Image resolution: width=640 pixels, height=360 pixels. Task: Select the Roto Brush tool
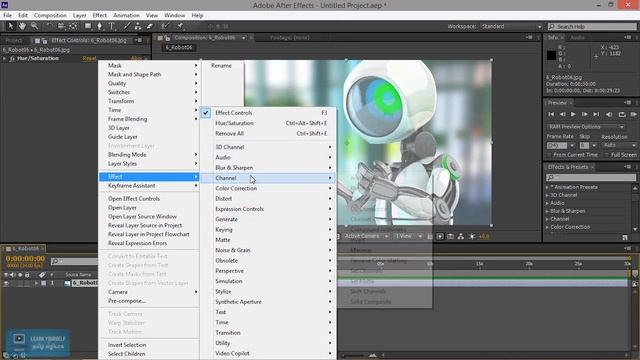pos(164,26)
